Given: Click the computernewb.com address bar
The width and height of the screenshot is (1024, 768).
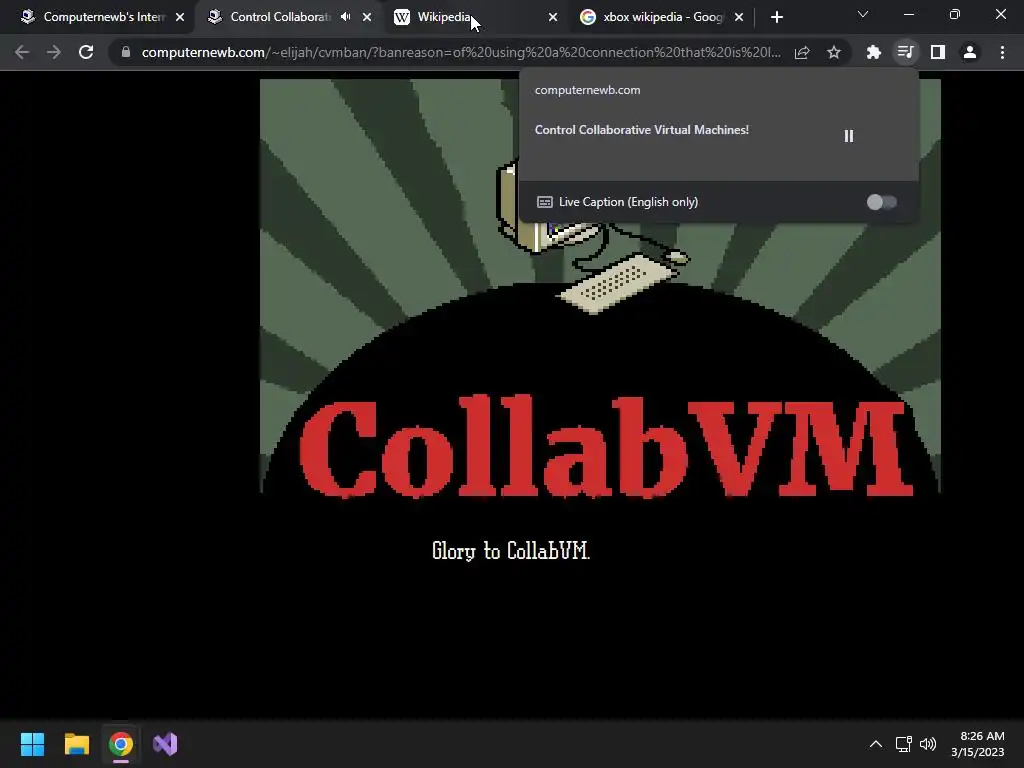Looking at the screenshot, I should pos(460,52).
